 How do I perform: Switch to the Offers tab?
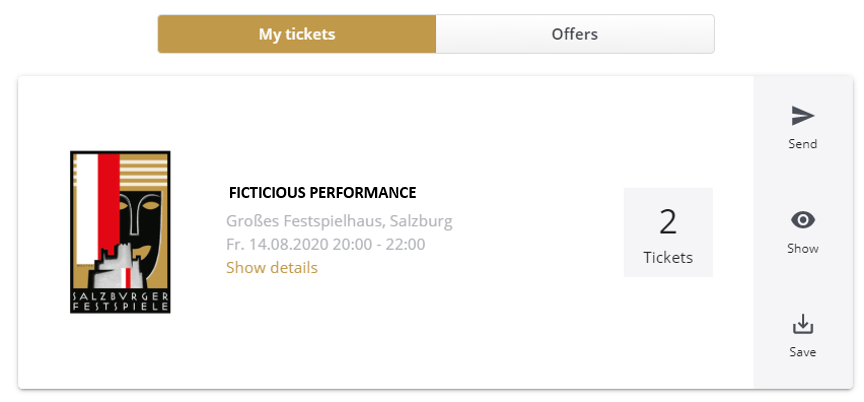(575, 34)
